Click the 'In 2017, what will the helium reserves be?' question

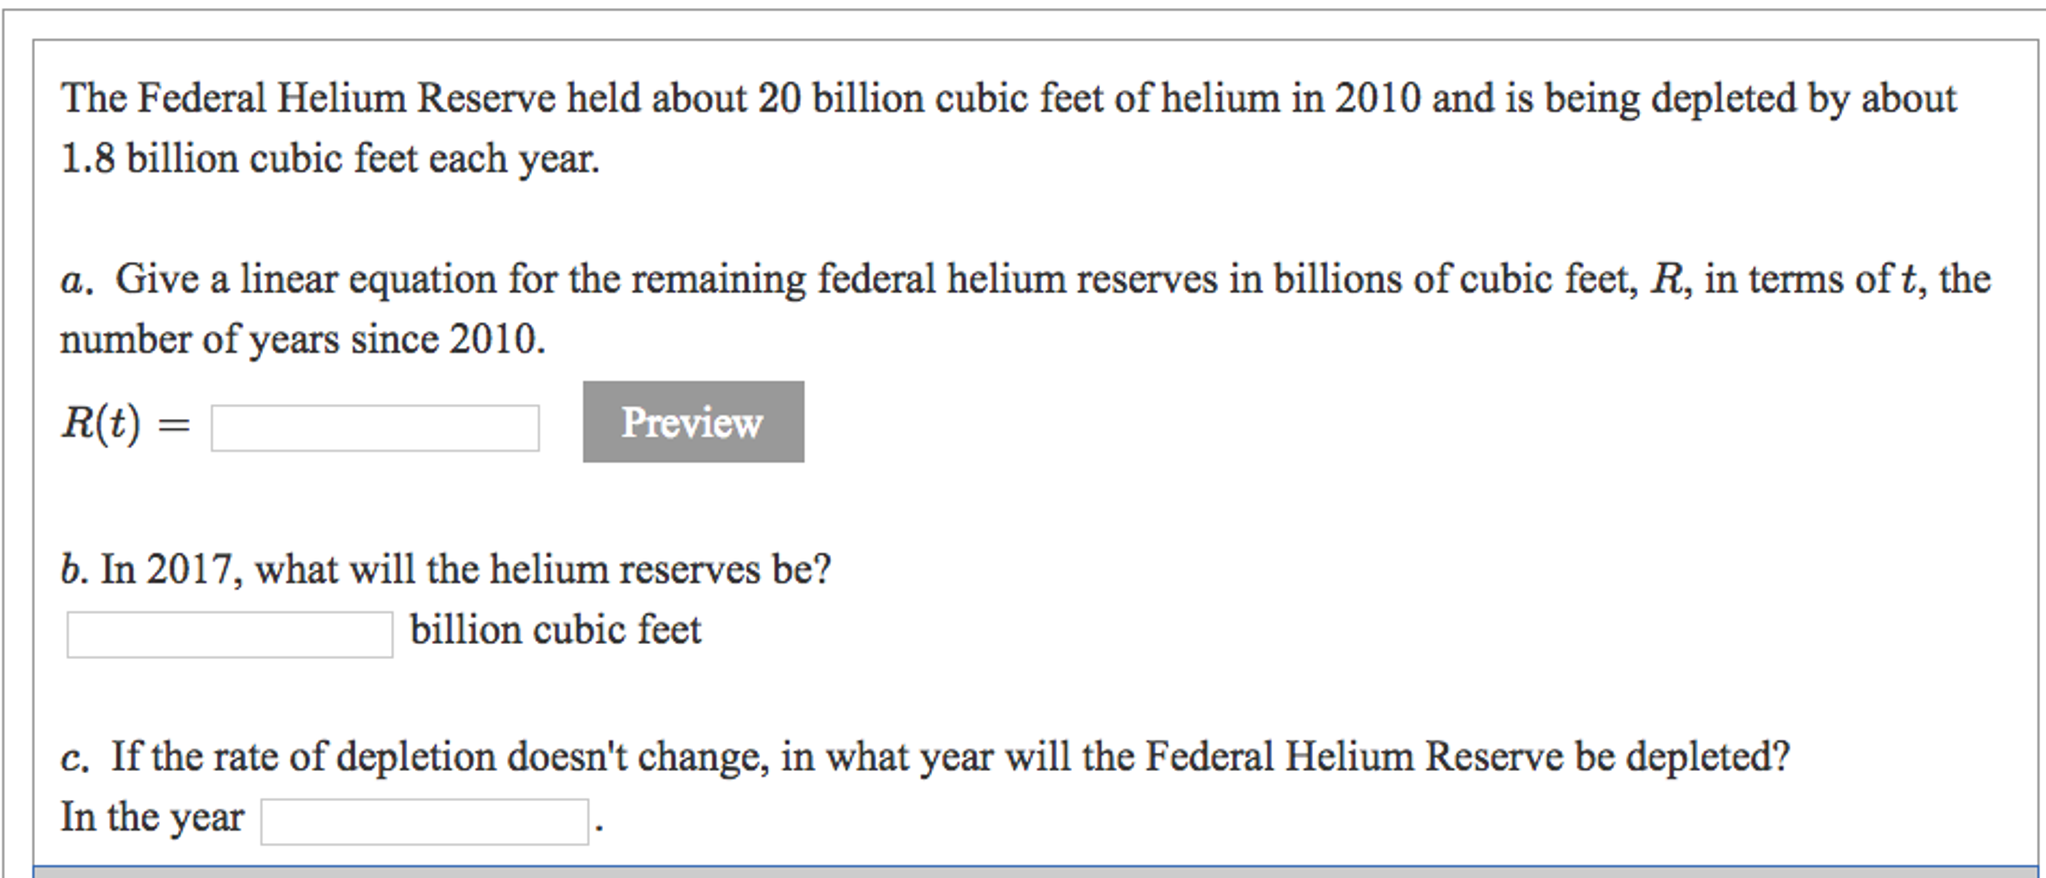pyautogui.click(x=466, y=569)
